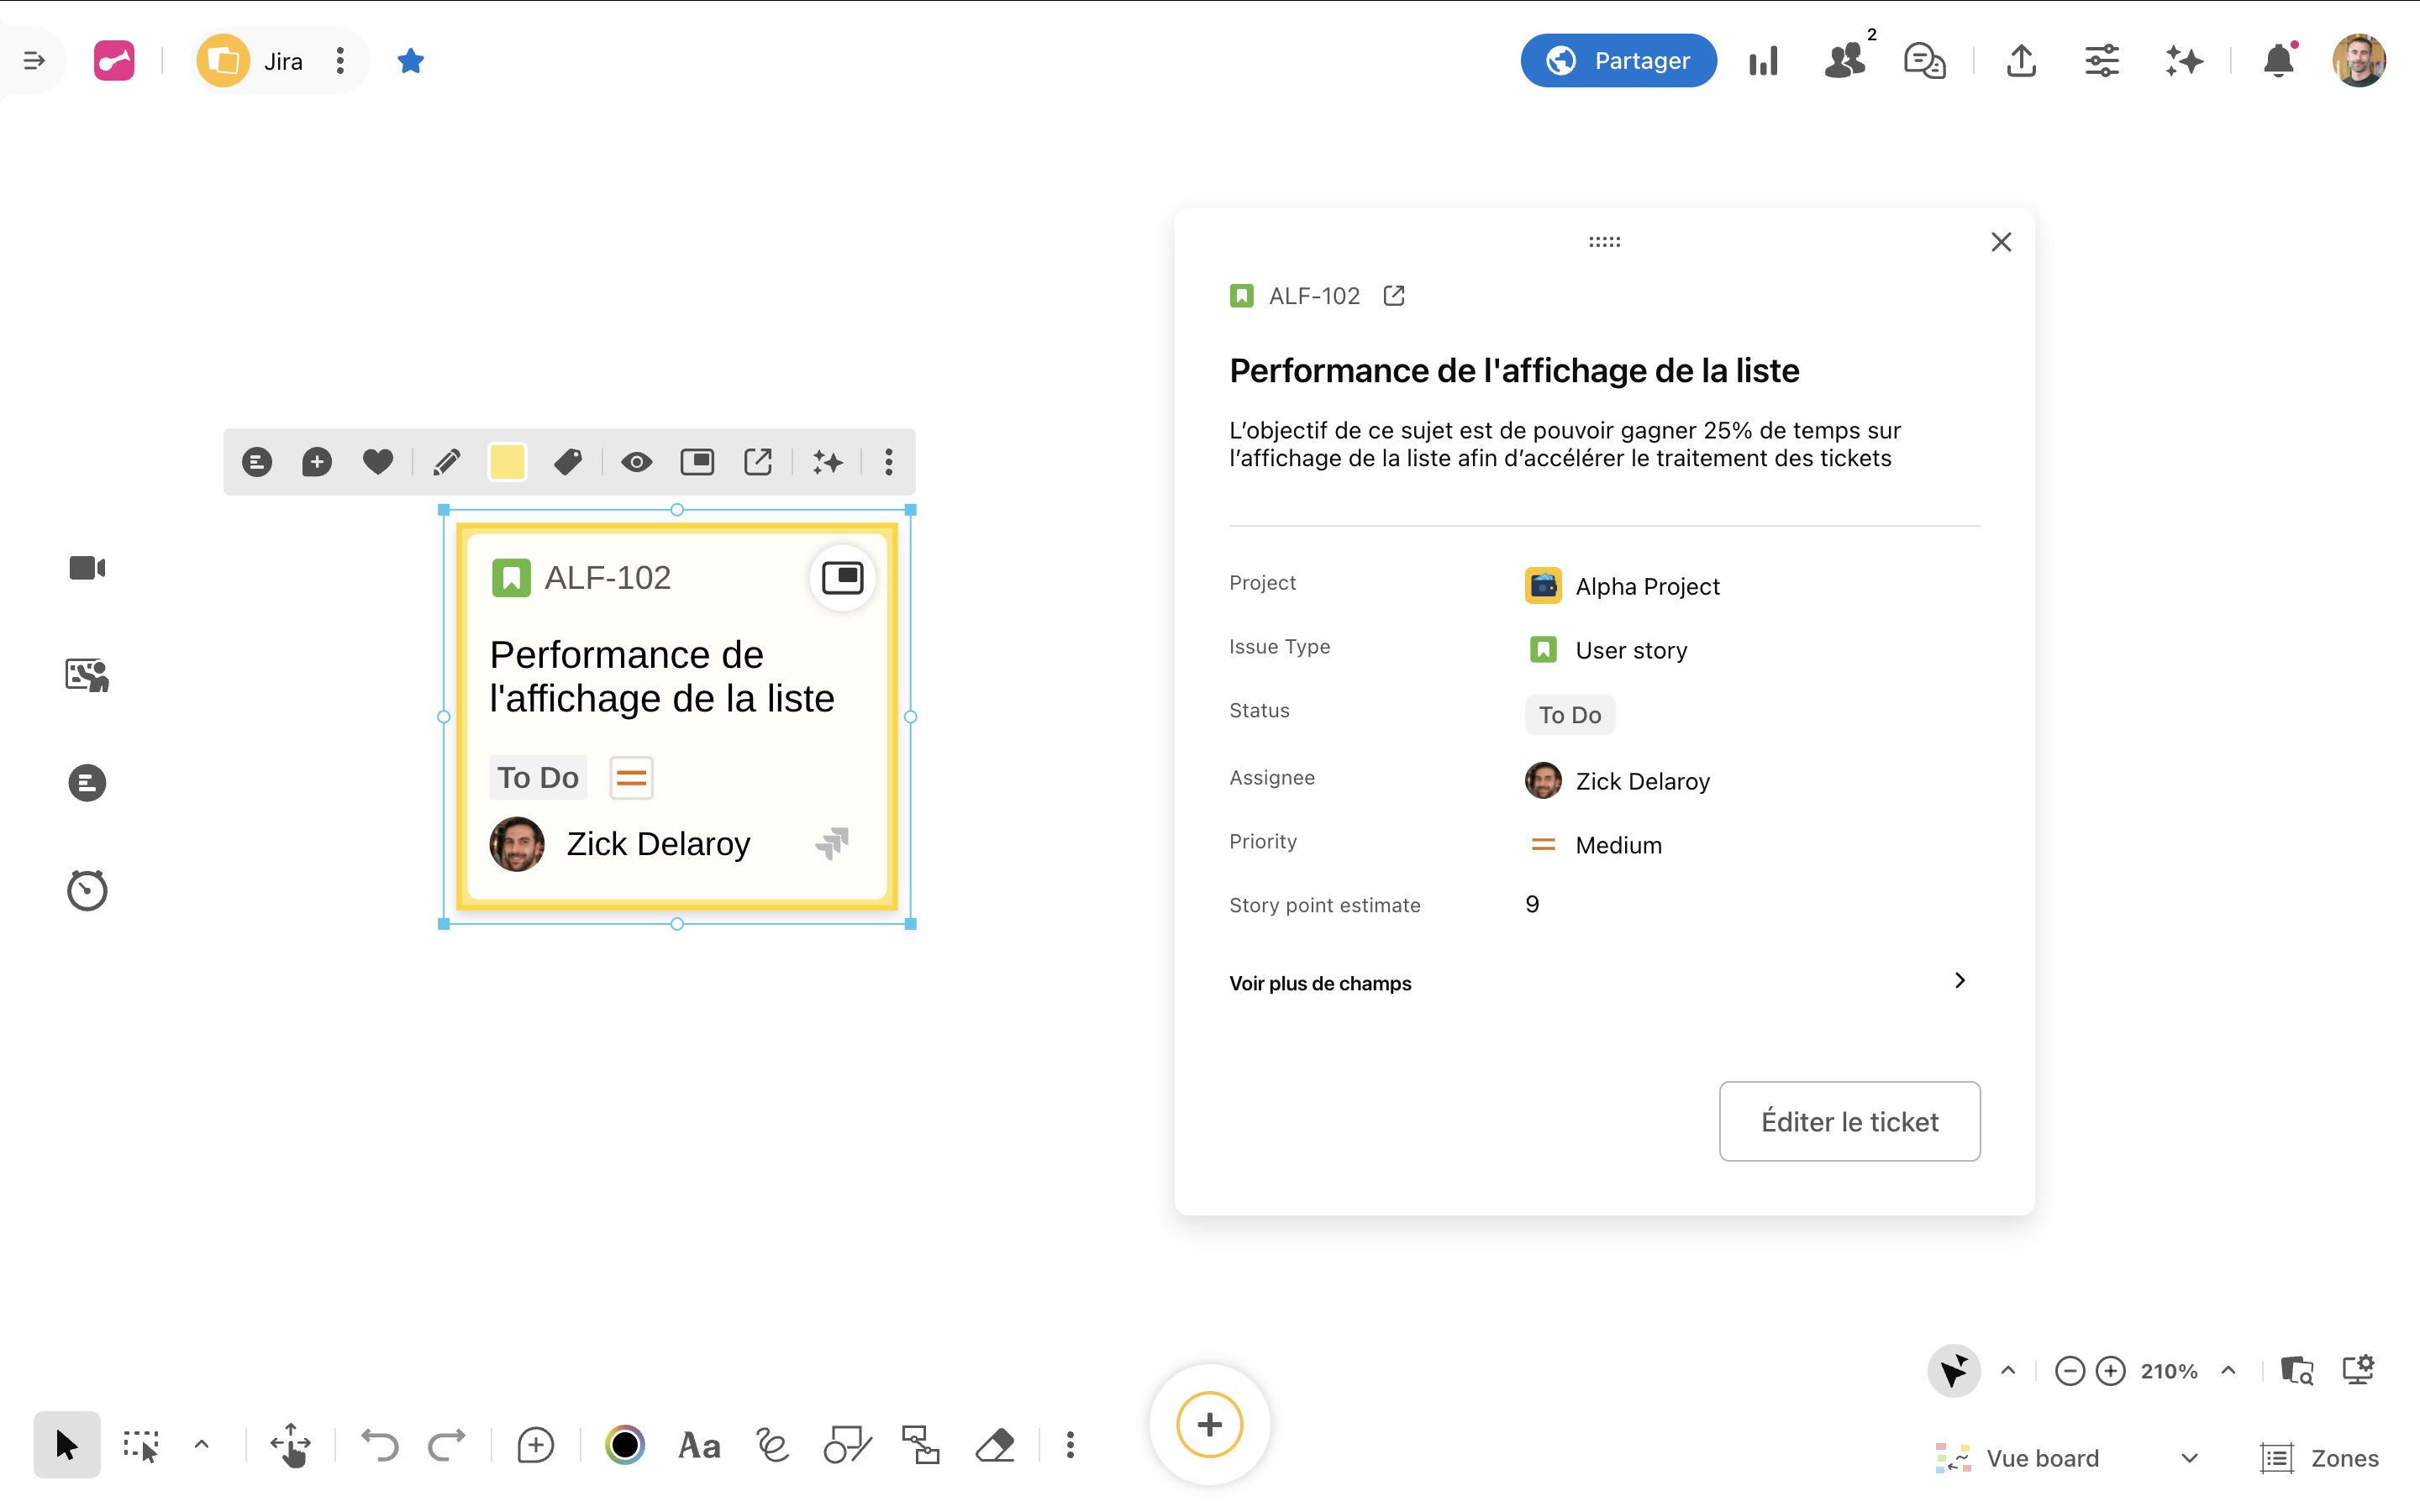Open the Zones panel
Screen dimensions: 2420x1512
pyautogui.click(x=2320, y=1458)
